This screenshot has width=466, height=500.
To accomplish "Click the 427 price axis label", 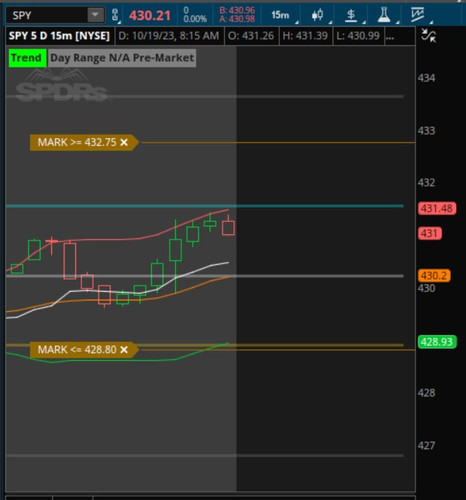I will pos(426,446).
